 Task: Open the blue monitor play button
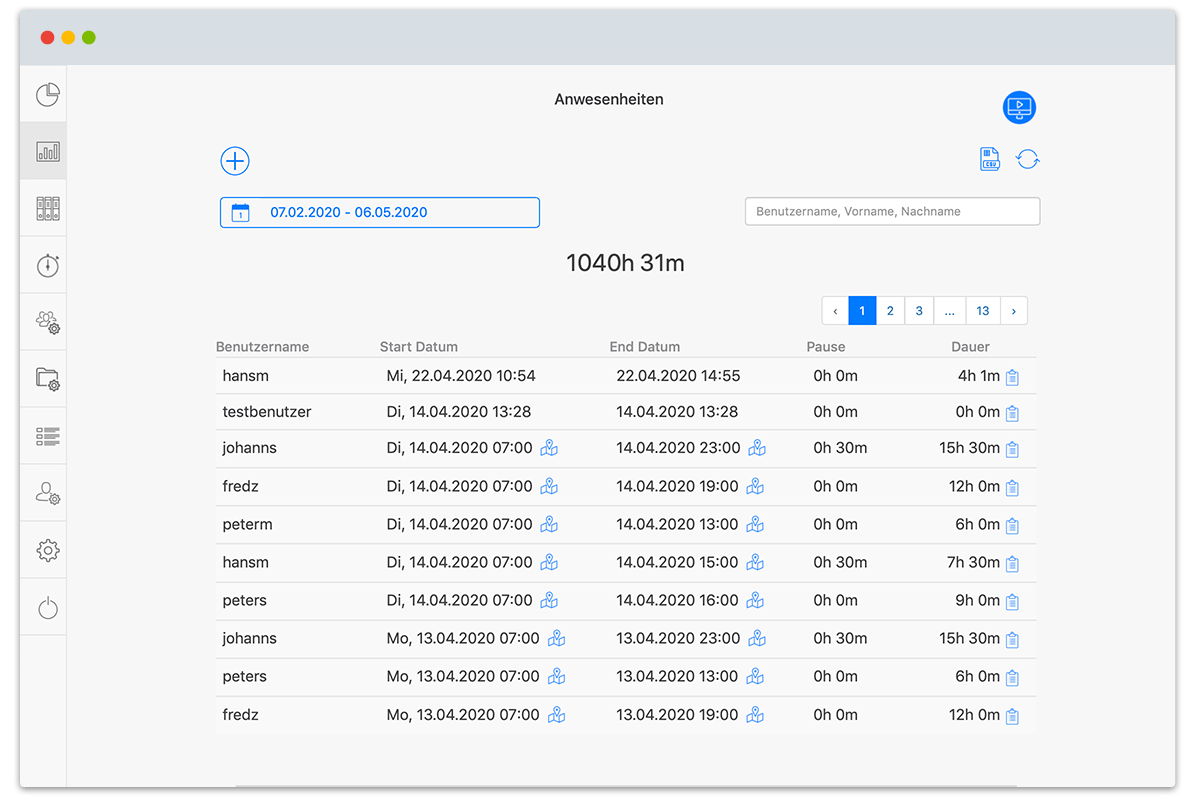pos(1019,107)
